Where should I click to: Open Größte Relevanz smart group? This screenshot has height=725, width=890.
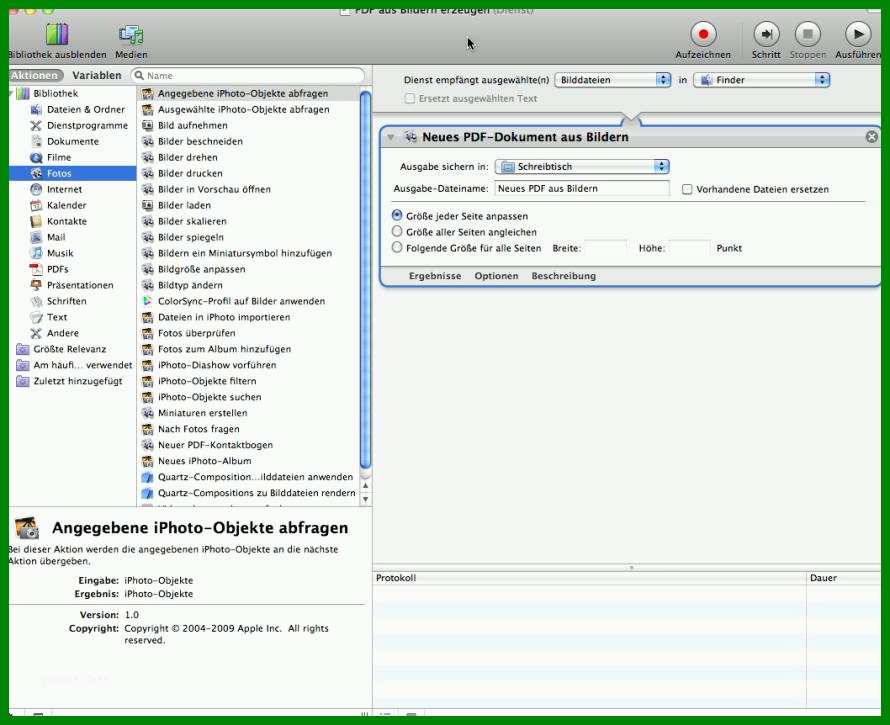pos(61,349)
